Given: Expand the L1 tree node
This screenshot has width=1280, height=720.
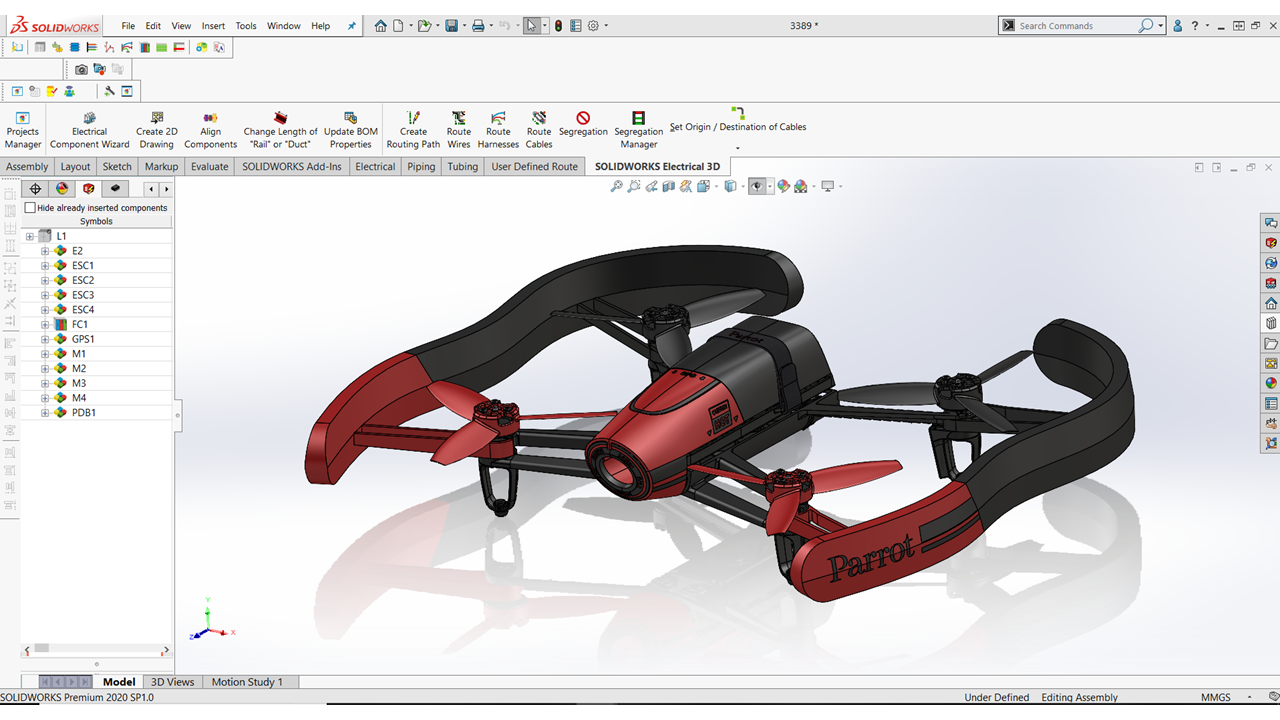Looking at the screenshot, I should pyautogui.click(x=30, y=236).
